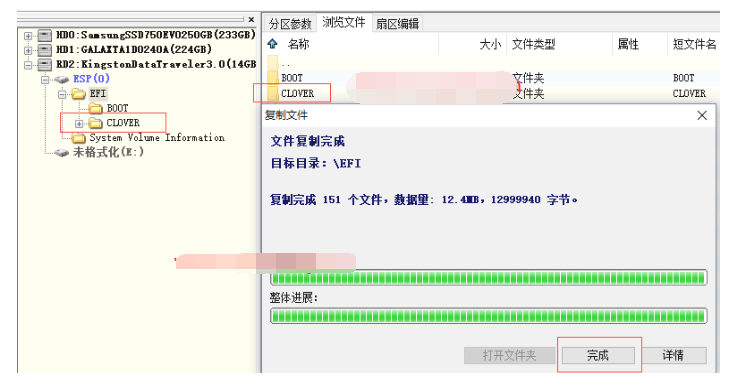Select the HD1 GALAXY disk icon

point(45,50)
